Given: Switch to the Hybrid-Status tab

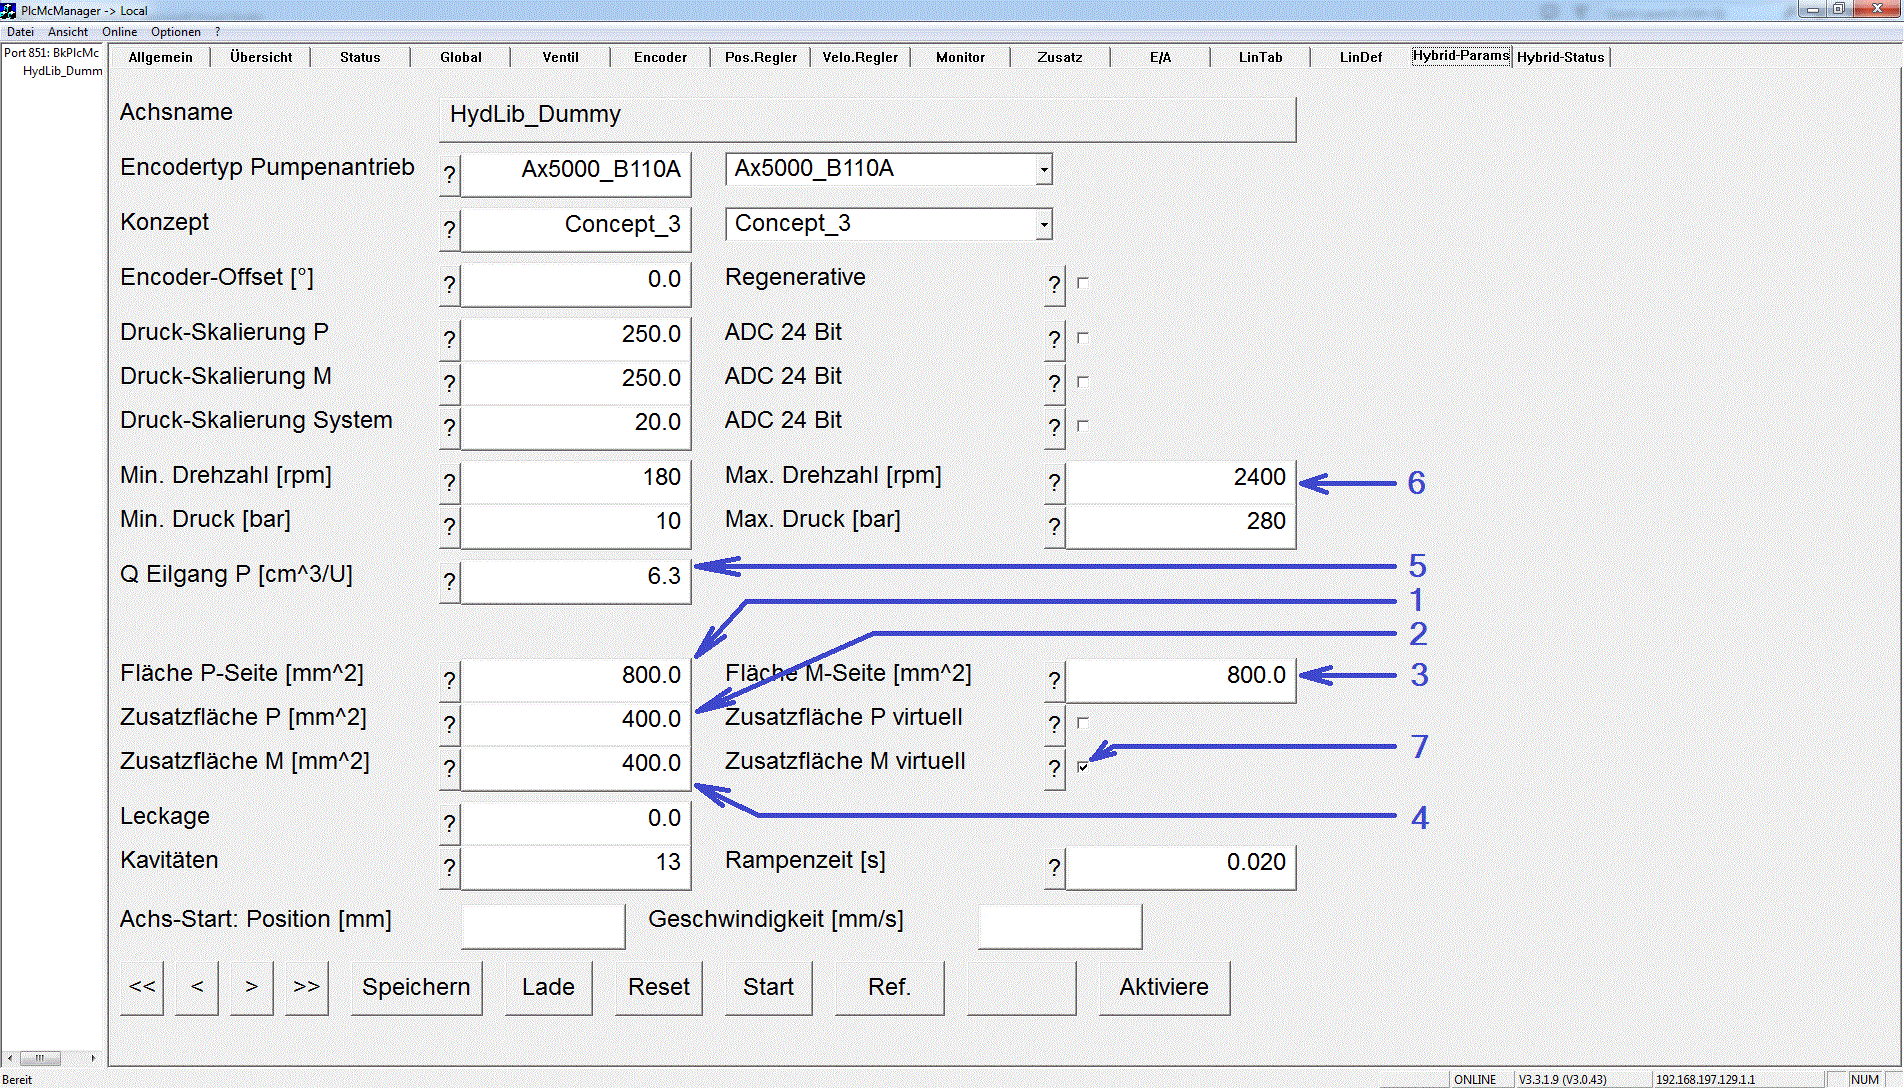Looking at the screenshot, I should click(1561, 57).
